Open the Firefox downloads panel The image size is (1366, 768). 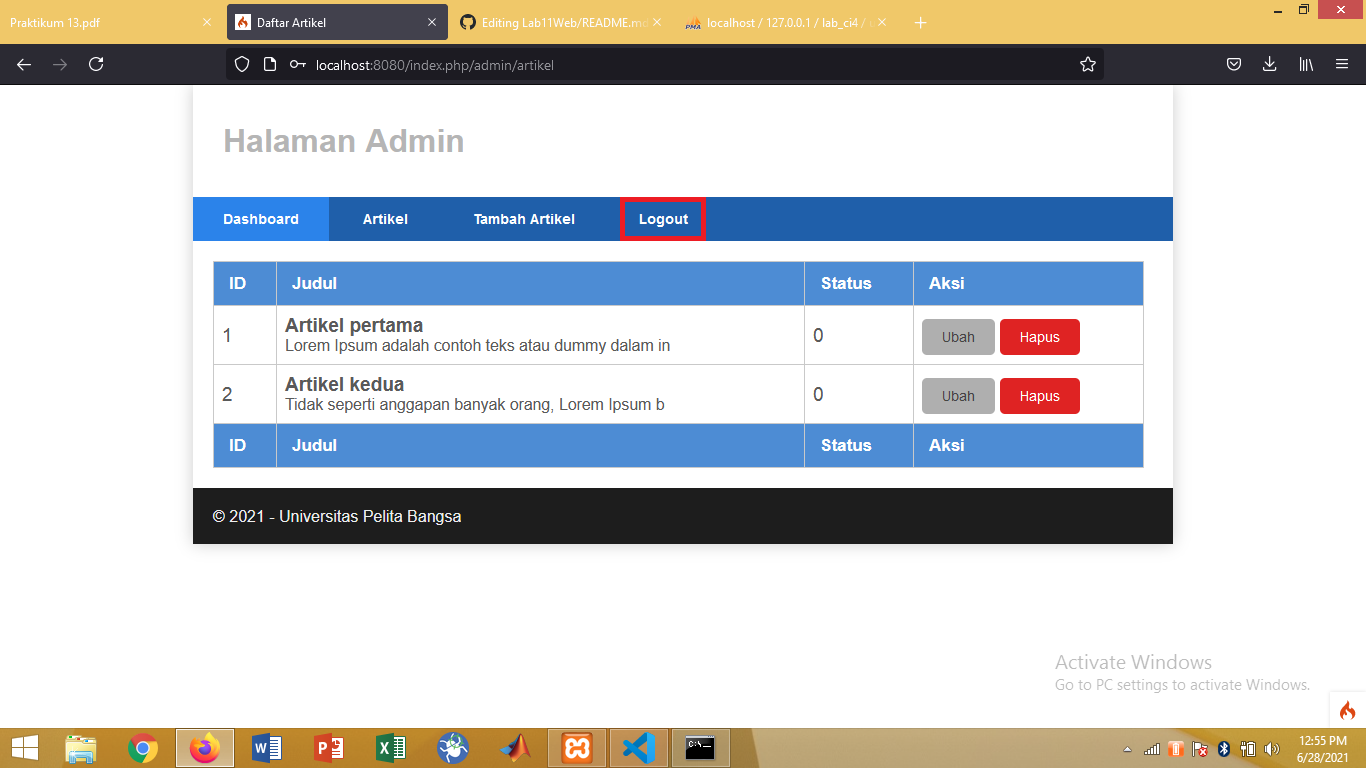tap(1269, 64)
